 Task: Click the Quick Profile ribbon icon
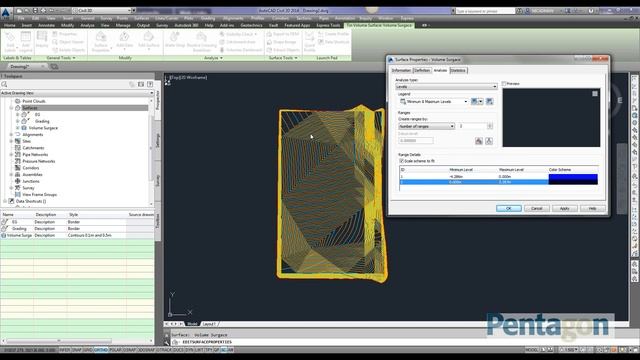[310, 37]
